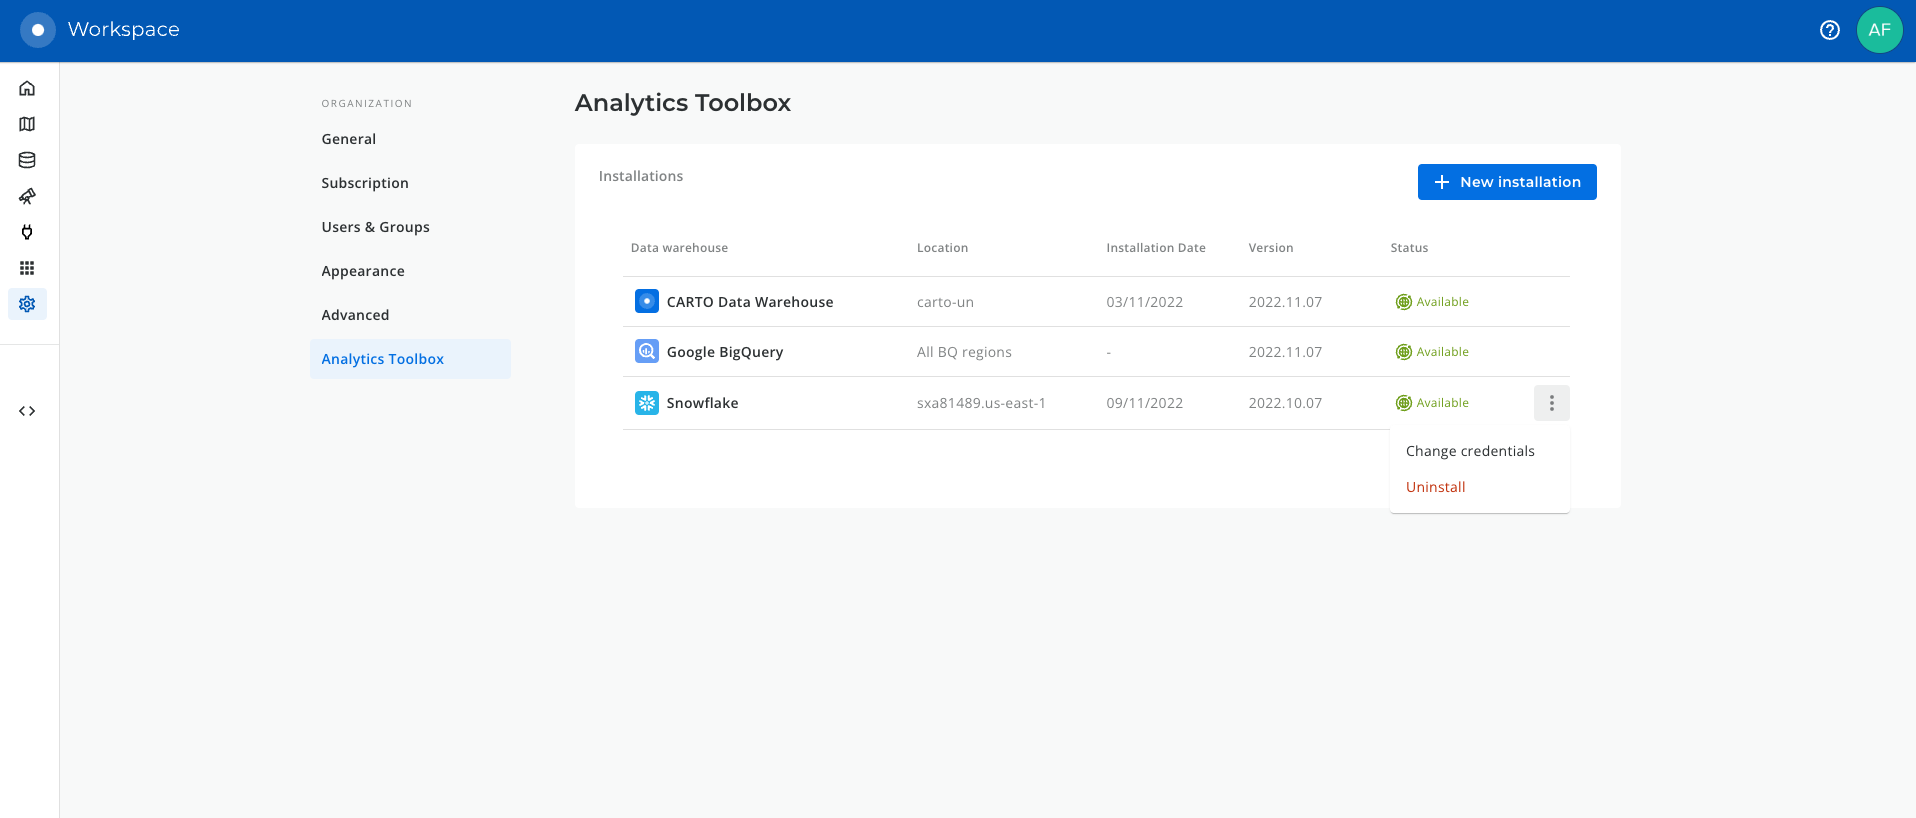The width and height of the screenshot is (1916, 818).
Task: Open Developers code brackets icon
Action: [x=27, y=411]
